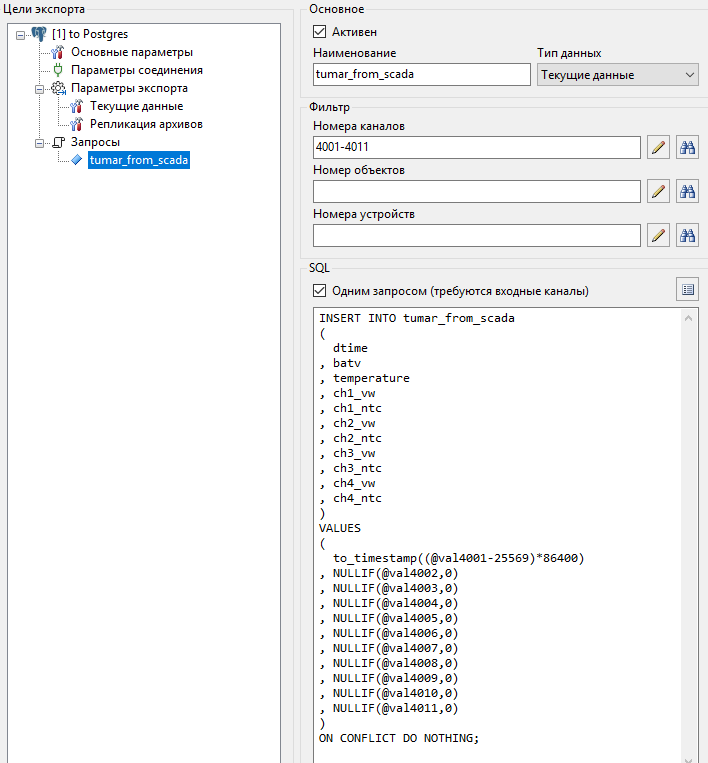Image resolution: width=708 pixels, height=763 pixels.
Task: Click the script icon beside Запросы
Action: pyautogui.click(x=58, y=142)
